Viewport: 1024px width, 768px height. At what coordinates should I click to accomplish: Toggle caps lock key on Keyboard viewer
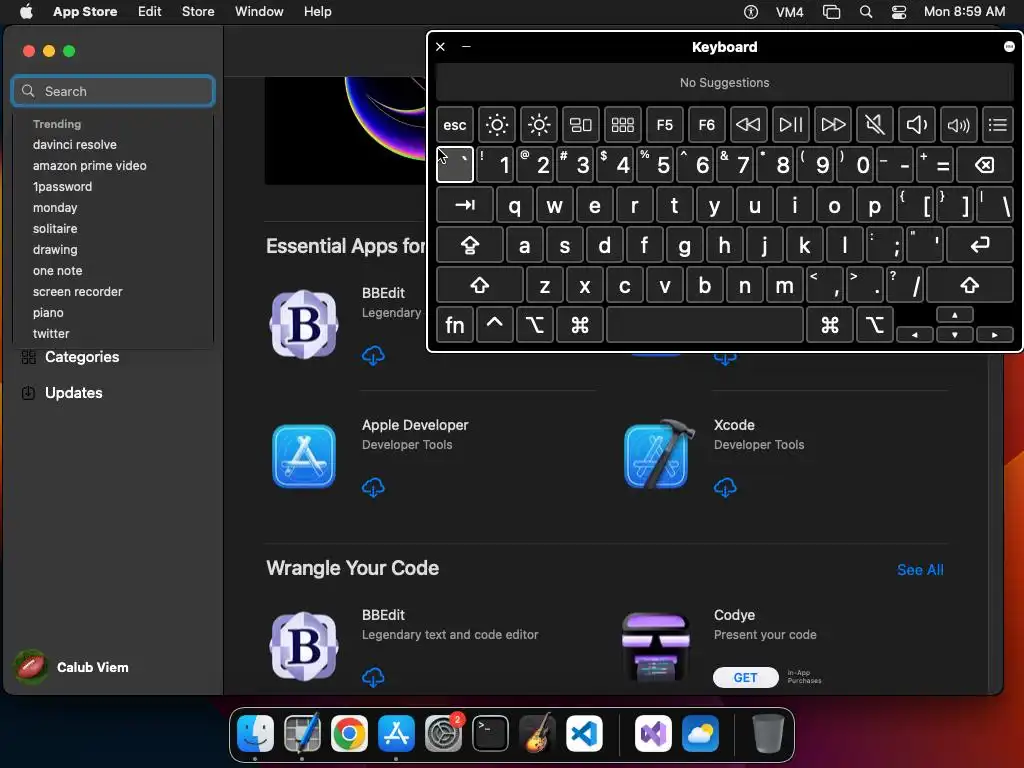coord(470,245)
